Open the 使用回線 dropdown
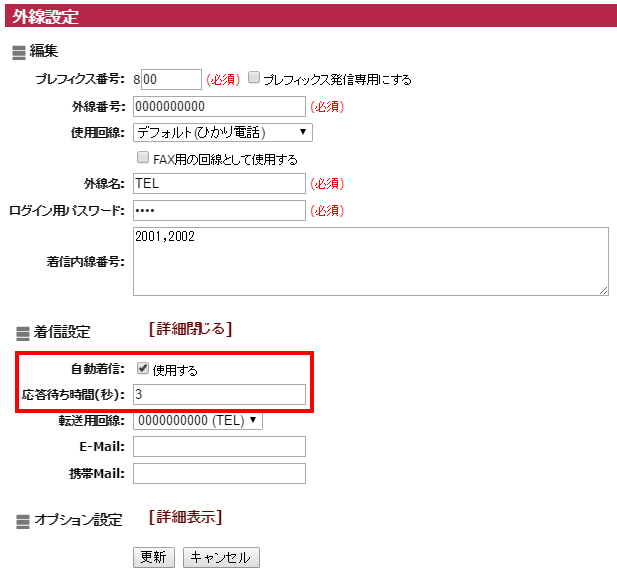Image resolution: width=617 pixels, height=577 pixels. click(x=223, y=132)
